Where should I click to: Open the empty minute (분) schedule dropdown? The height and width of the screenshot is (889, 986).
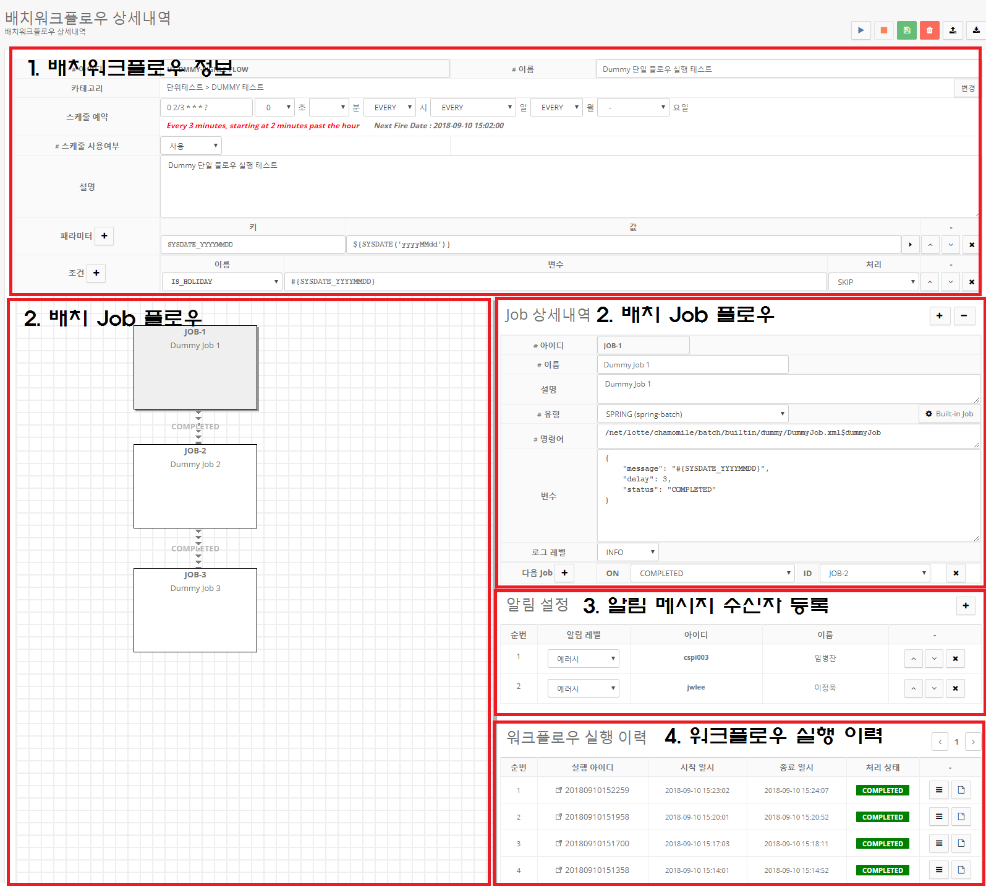[329, 108]
